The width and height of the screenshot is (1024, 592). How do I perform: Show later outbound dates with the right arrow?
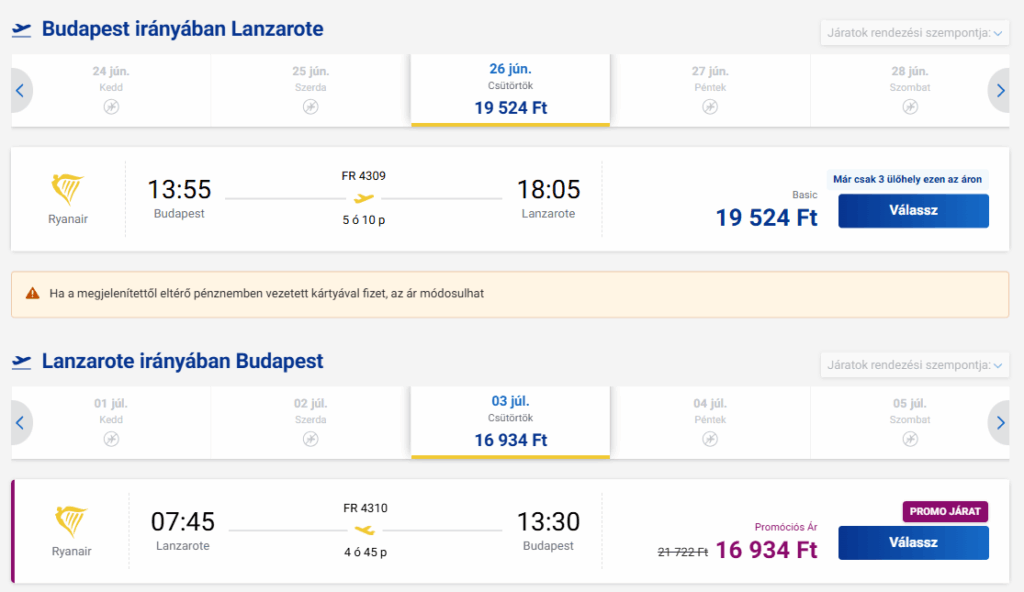click(999, 90)
